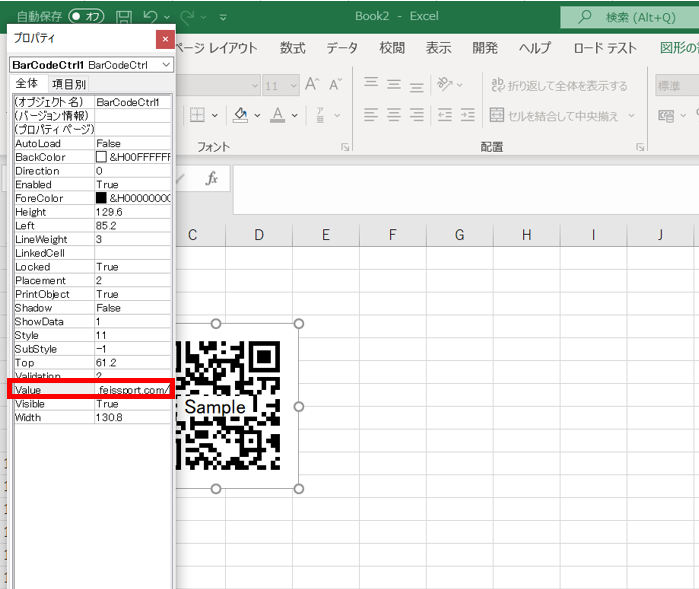Open the Font Color dropdown arrow
The image size is (699, 589).
[x=295, y=115]
